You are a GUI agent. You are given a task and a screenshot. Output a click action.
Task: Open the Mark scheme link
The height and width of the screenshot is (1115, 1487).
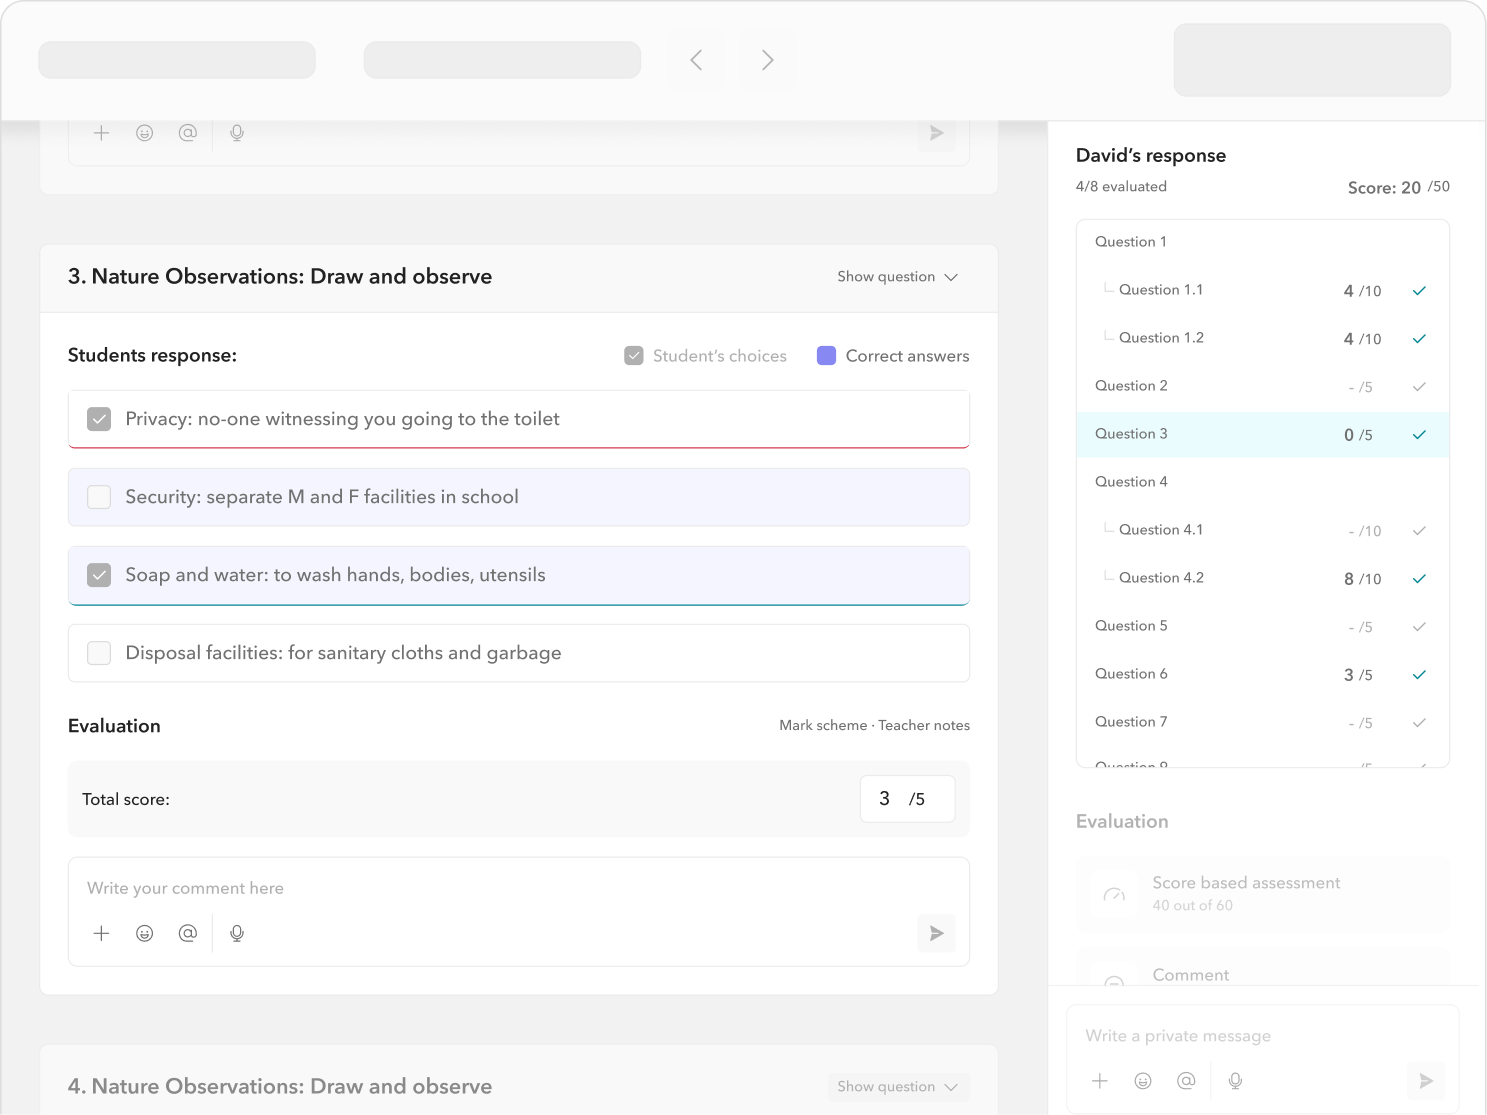822,726
